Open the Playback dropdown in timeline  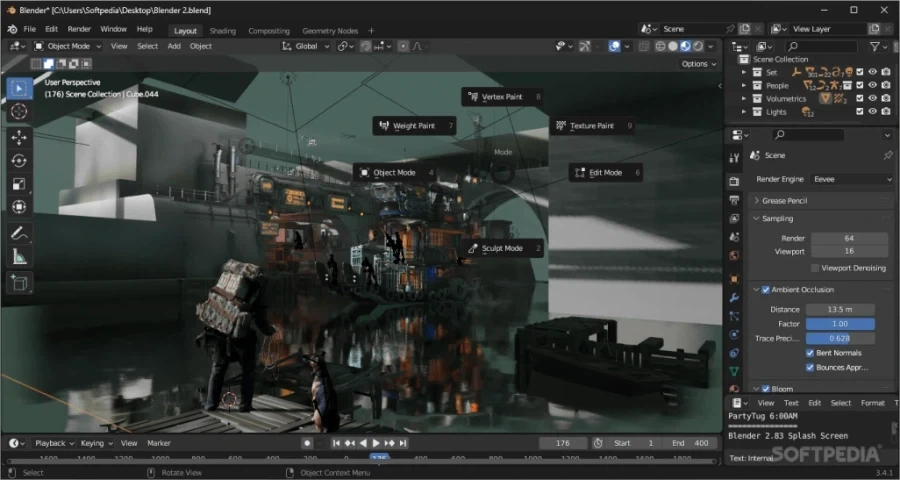point(55,443)
